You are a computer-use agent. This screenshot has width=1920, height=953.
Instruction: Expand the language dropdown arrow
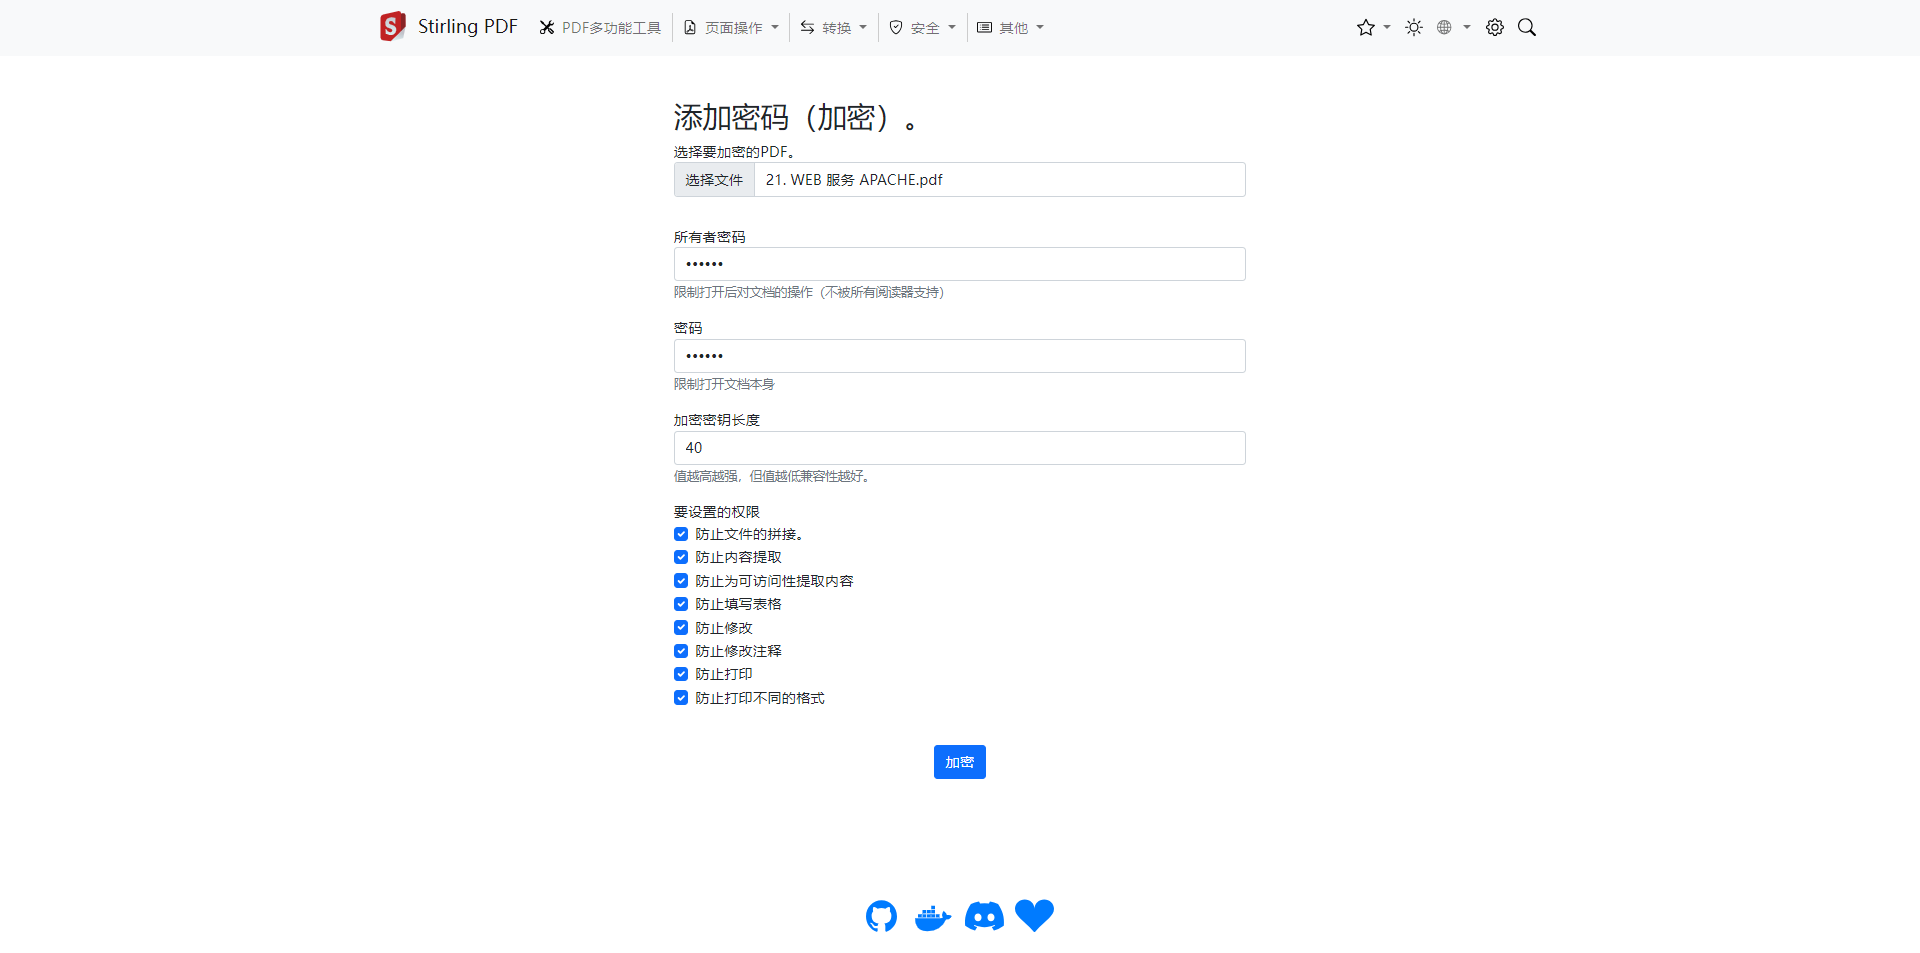1467,28
